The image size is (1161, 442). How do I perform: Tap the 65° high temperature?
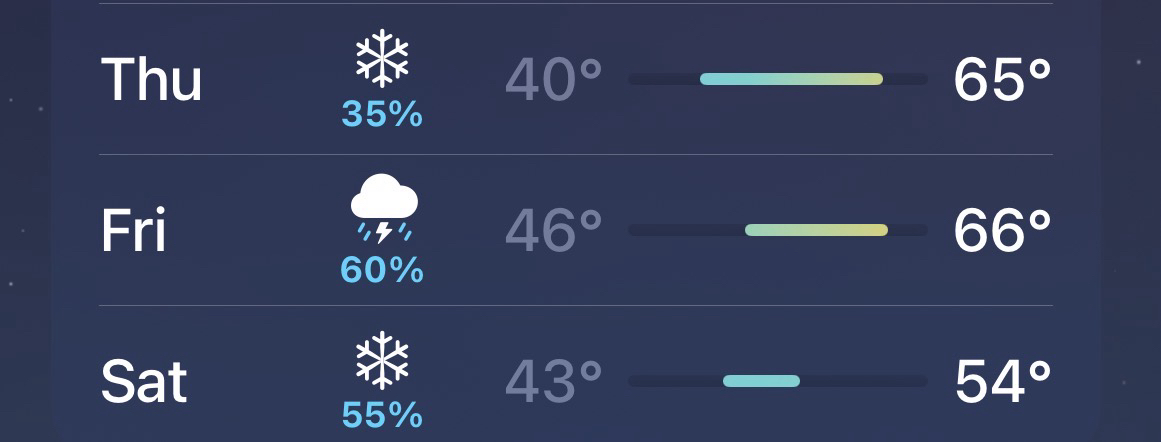coord(1002,80)
